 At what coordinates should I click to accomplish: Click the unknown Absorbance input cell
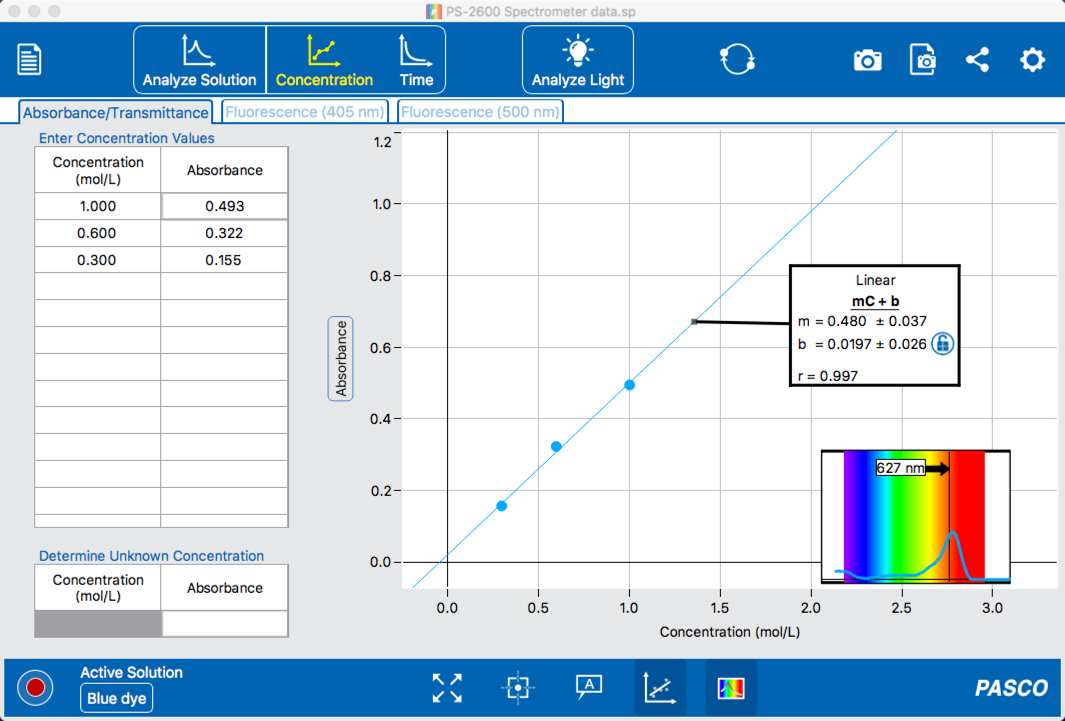225,623
